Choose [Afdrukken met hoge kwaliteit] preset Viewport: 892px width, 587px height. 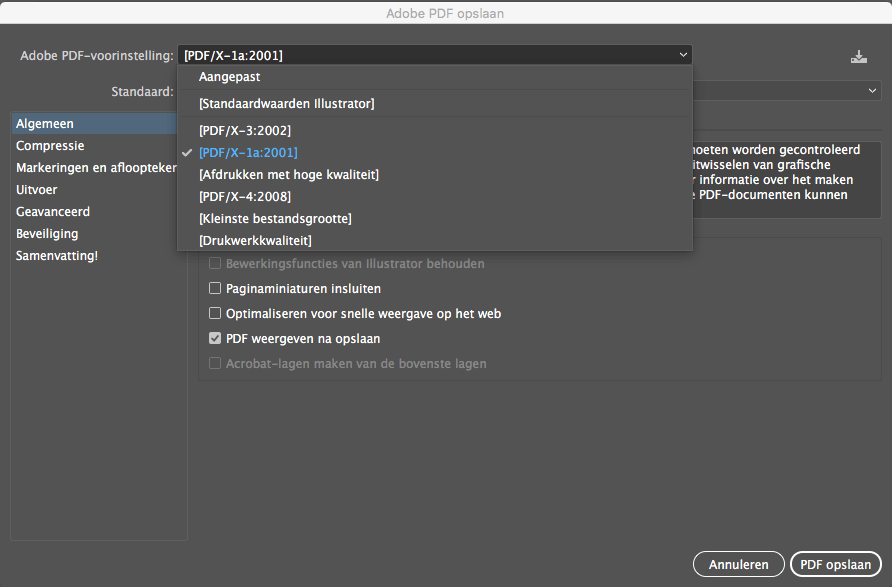click(x=435, y=175)
